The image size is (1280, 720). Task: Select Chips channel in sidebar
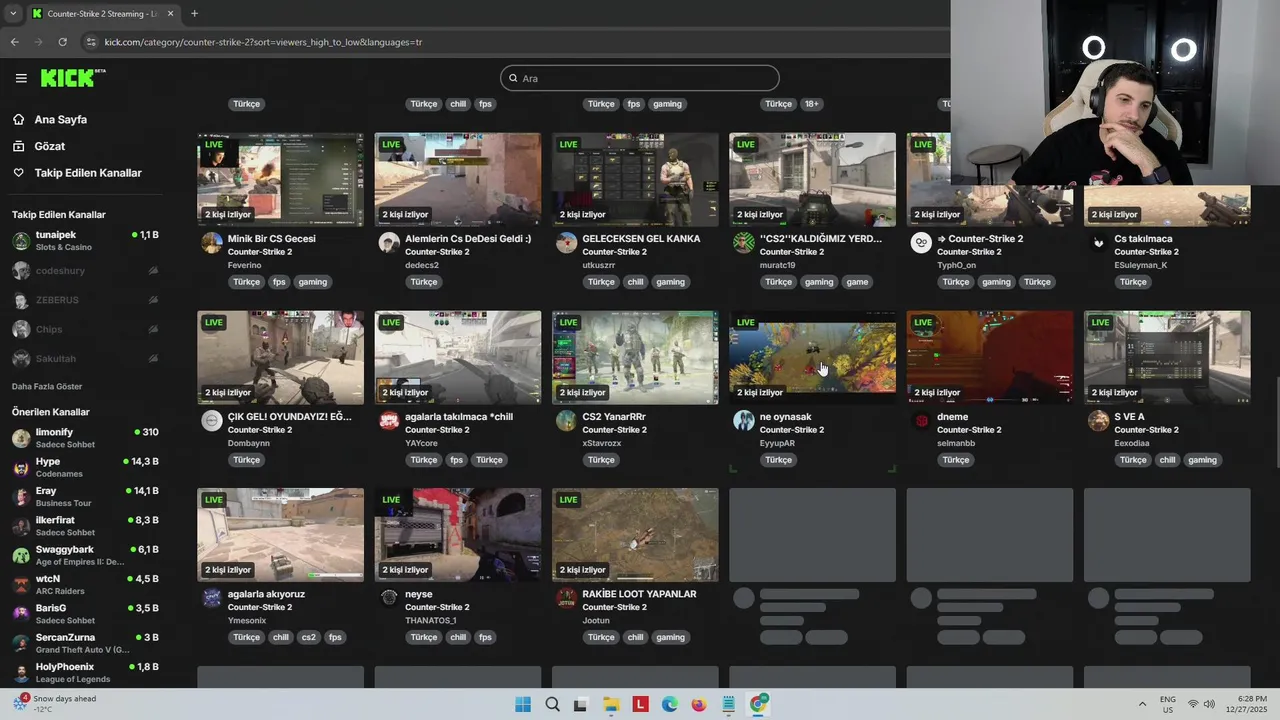(85, 329)
